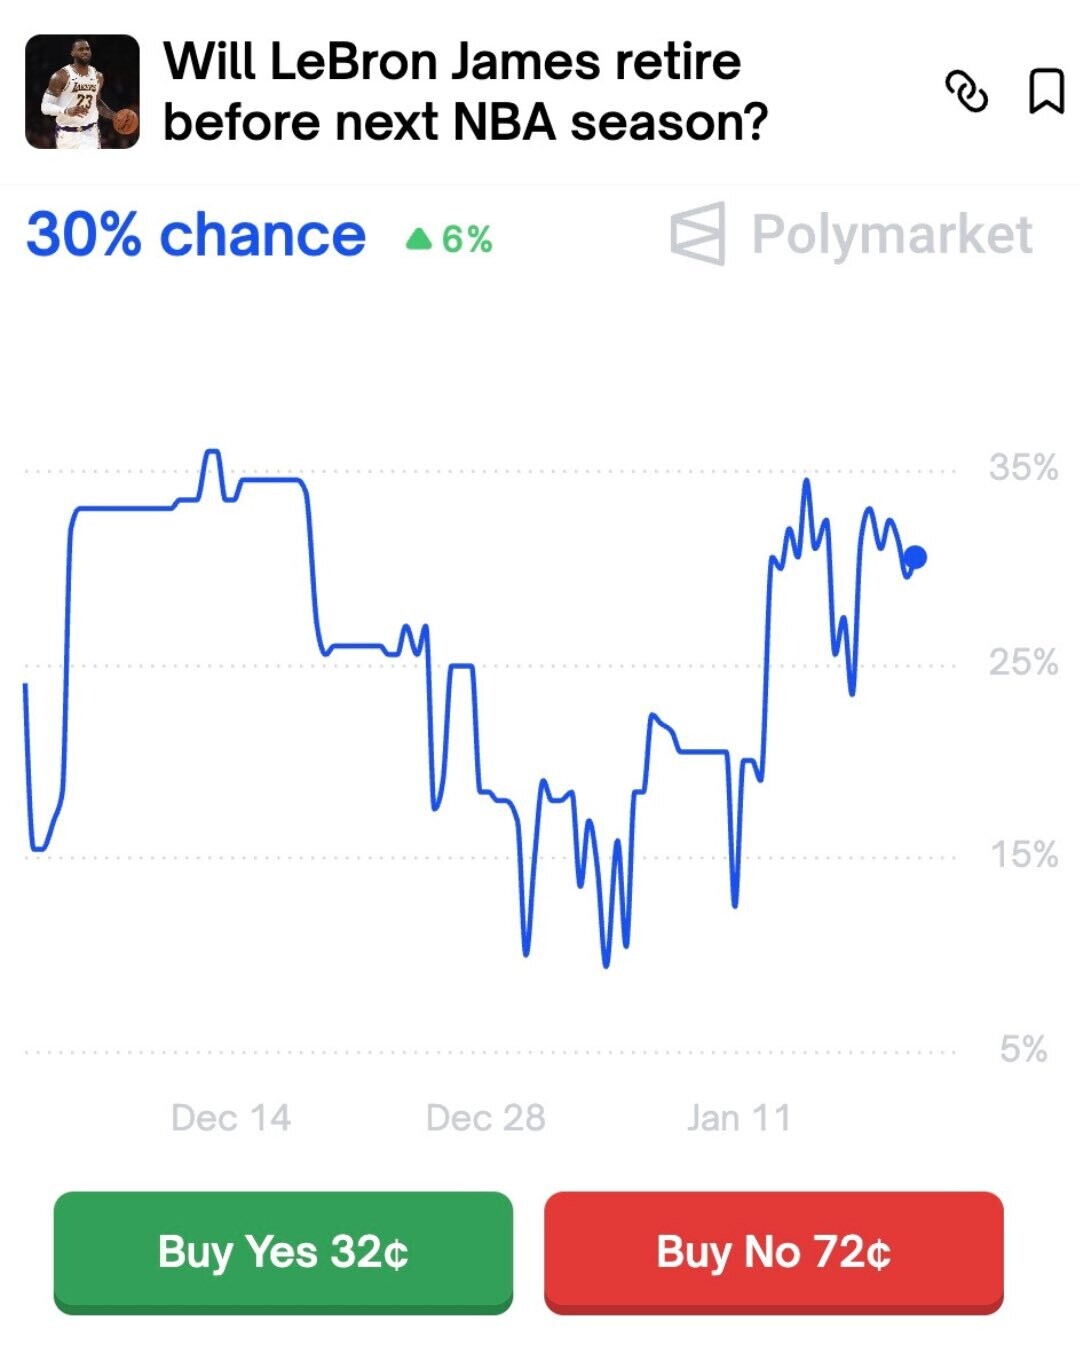Click the Buy Yes 32¢ button
Viewport: 1080px width, 1350px height.
pos(283,1251)
